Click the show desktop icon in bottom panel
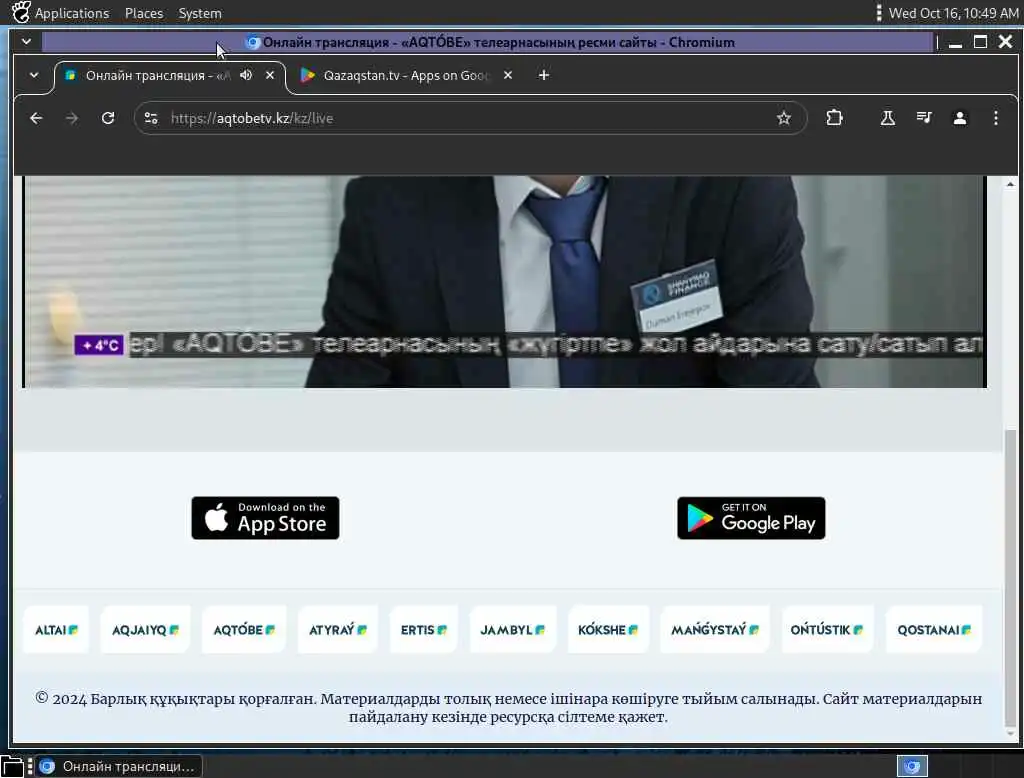The height and width of the screenshot is (778, 1024). point(12,767)
